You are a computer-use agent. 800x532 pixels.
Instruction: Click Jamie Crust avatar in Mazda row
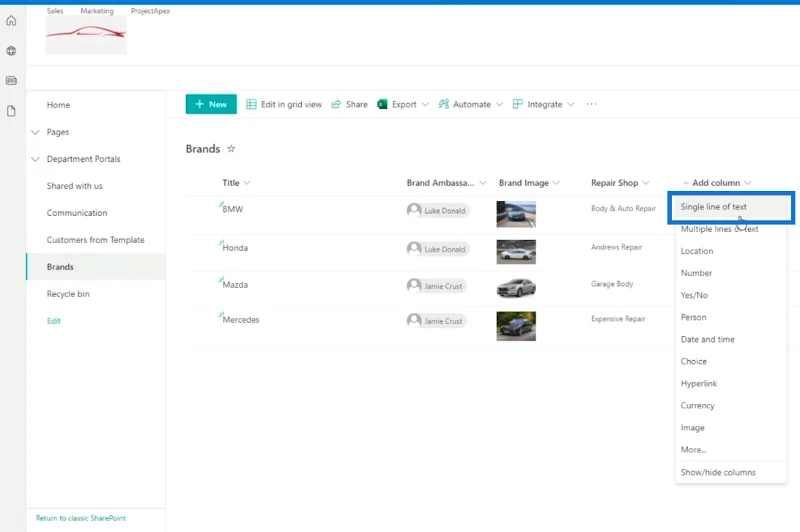tap(414, 286)
